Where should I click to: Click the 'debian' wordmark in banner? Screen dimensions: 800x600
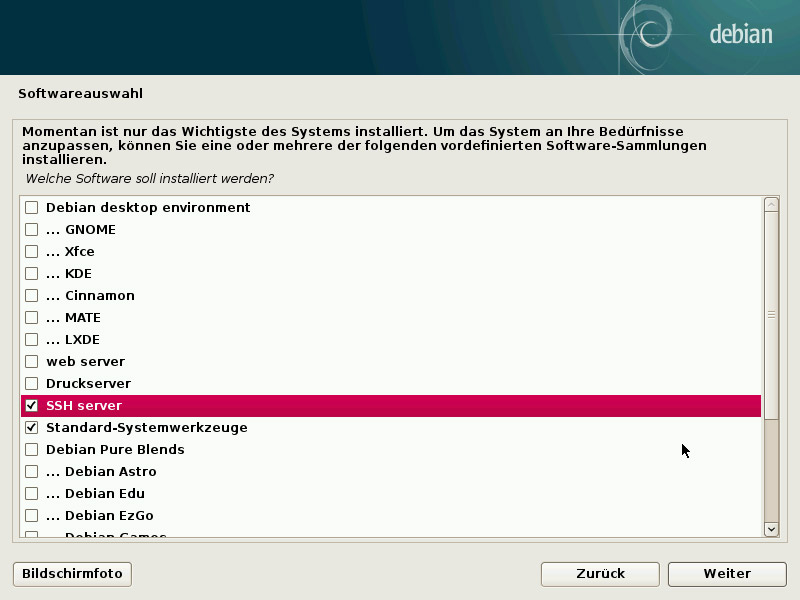coord(741,34)
